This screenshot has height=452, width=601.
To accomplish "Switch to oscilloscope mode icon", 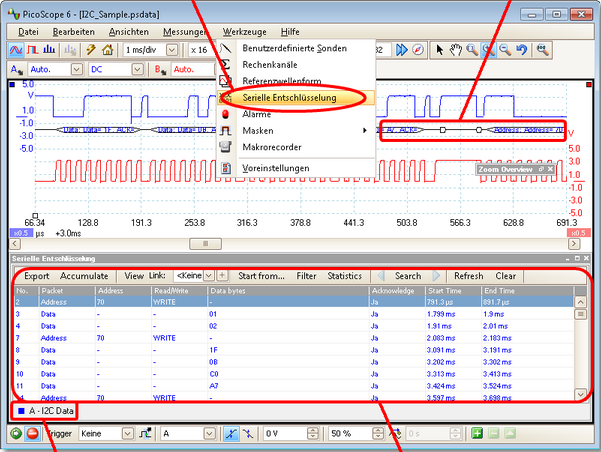I will (16, 50).
